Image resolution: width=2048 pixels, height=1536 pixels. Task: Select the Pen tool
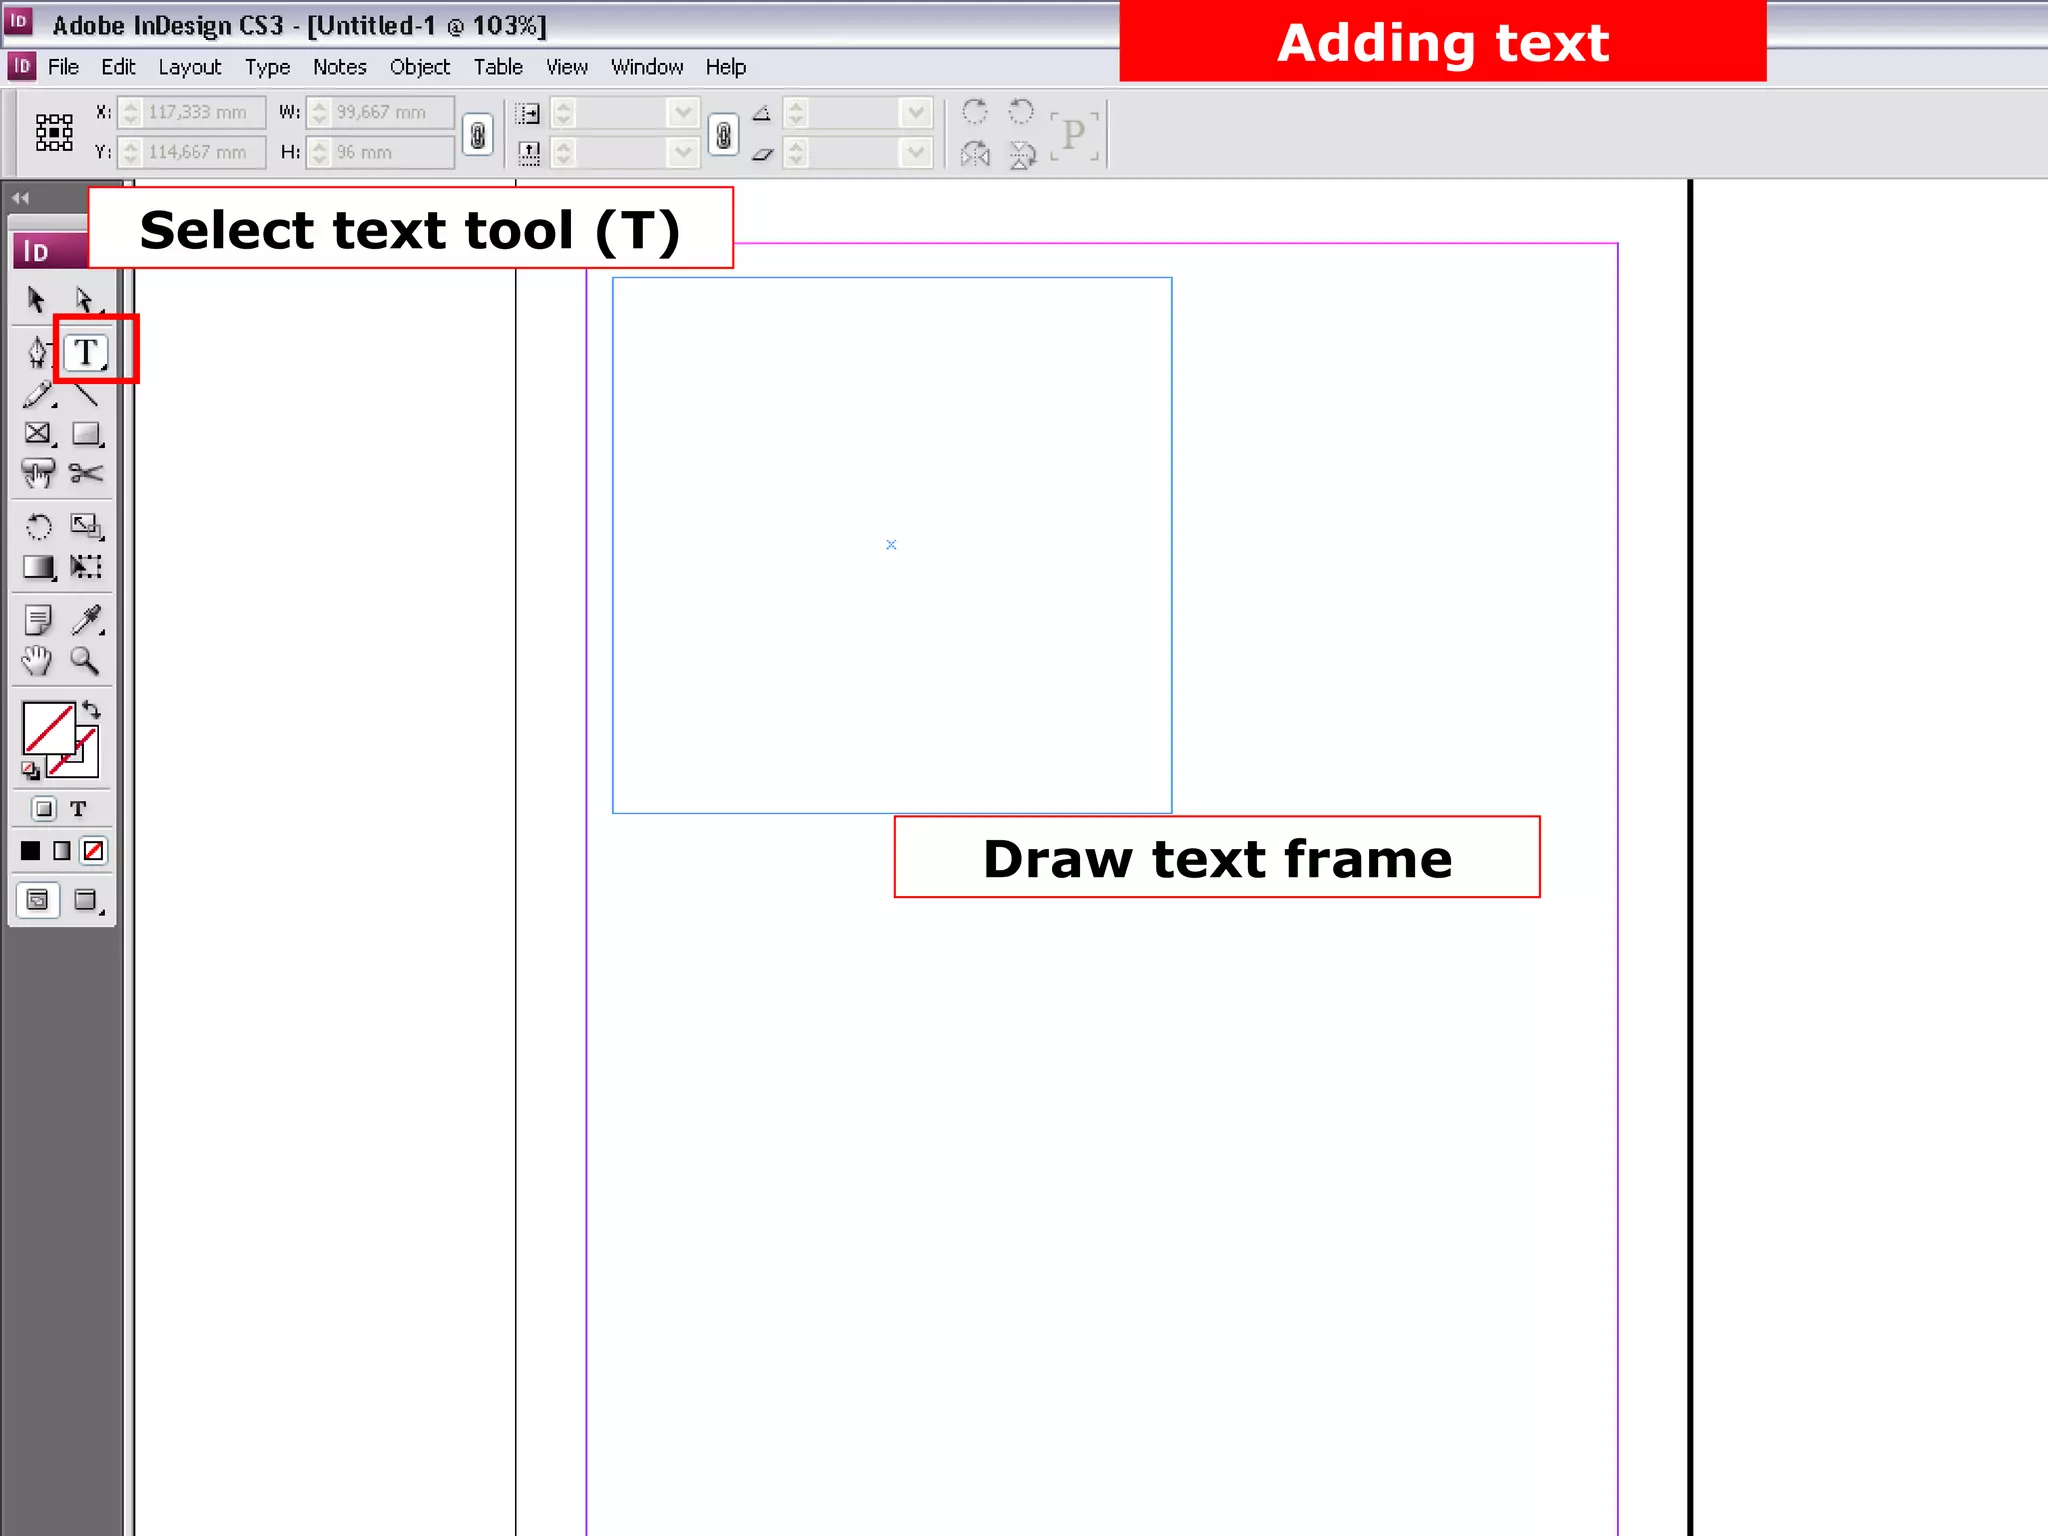coord(37,352)
